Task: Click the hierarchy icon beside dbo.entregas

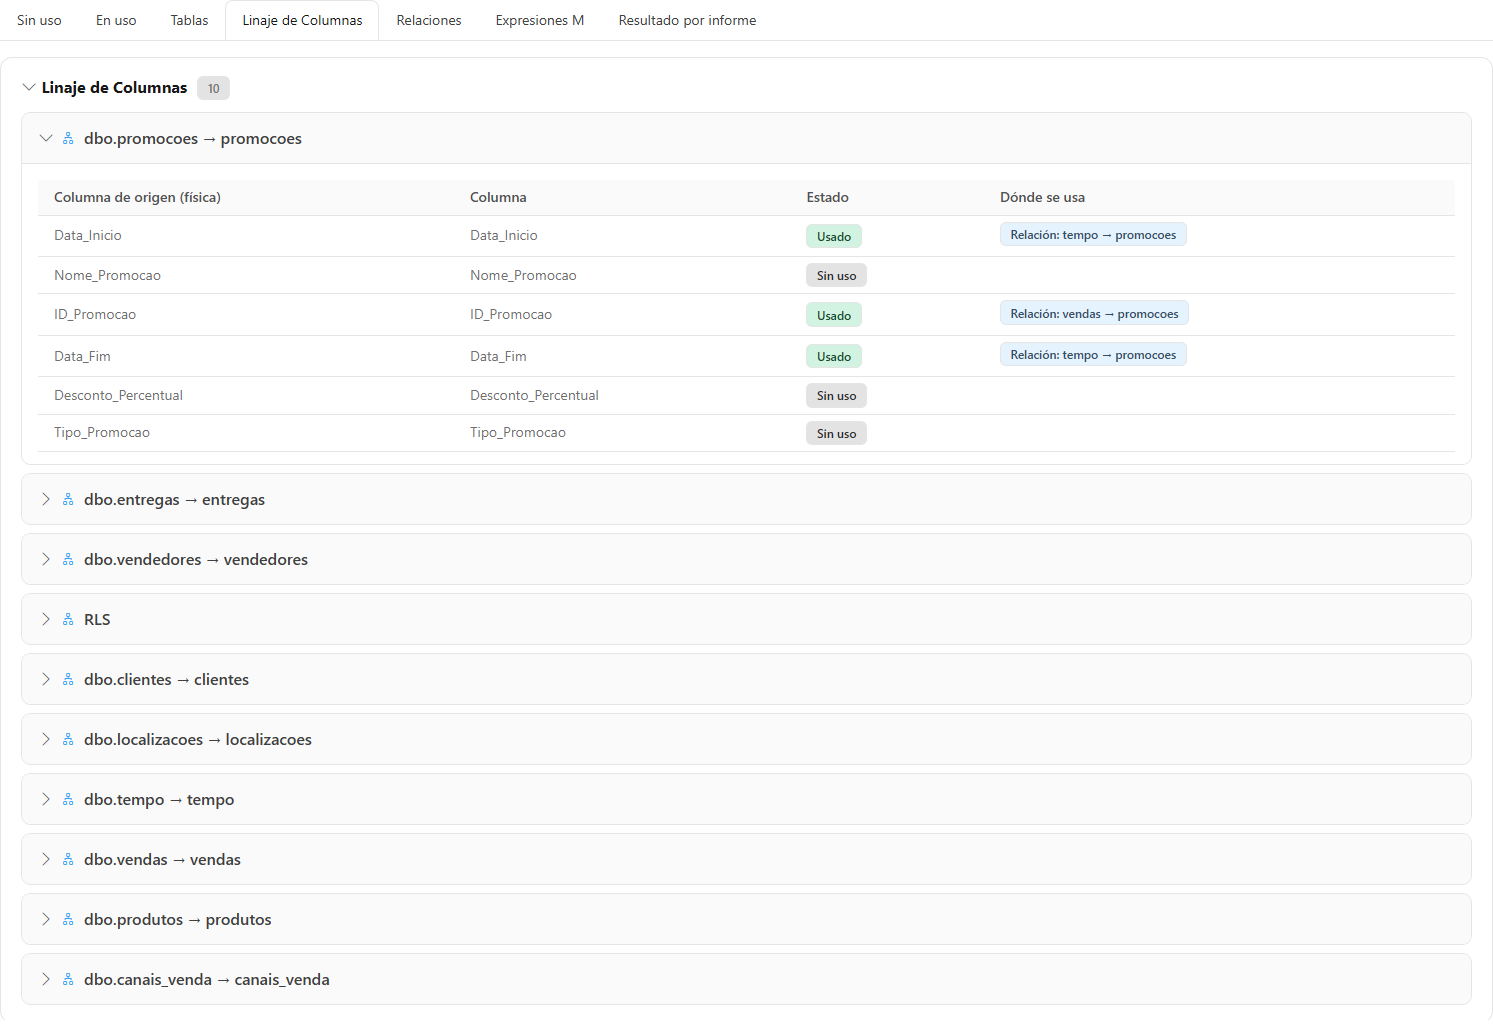Action: point(68,500)
